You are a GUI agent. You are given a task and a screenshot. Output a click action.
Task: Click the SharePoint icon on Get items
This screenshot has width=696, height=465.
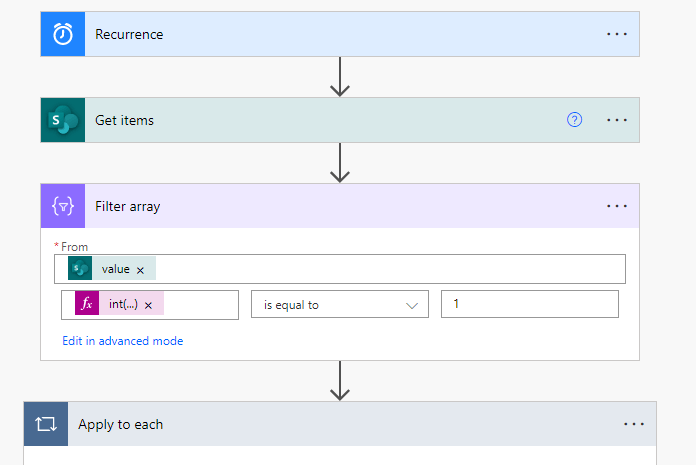[x=63, y=120]
